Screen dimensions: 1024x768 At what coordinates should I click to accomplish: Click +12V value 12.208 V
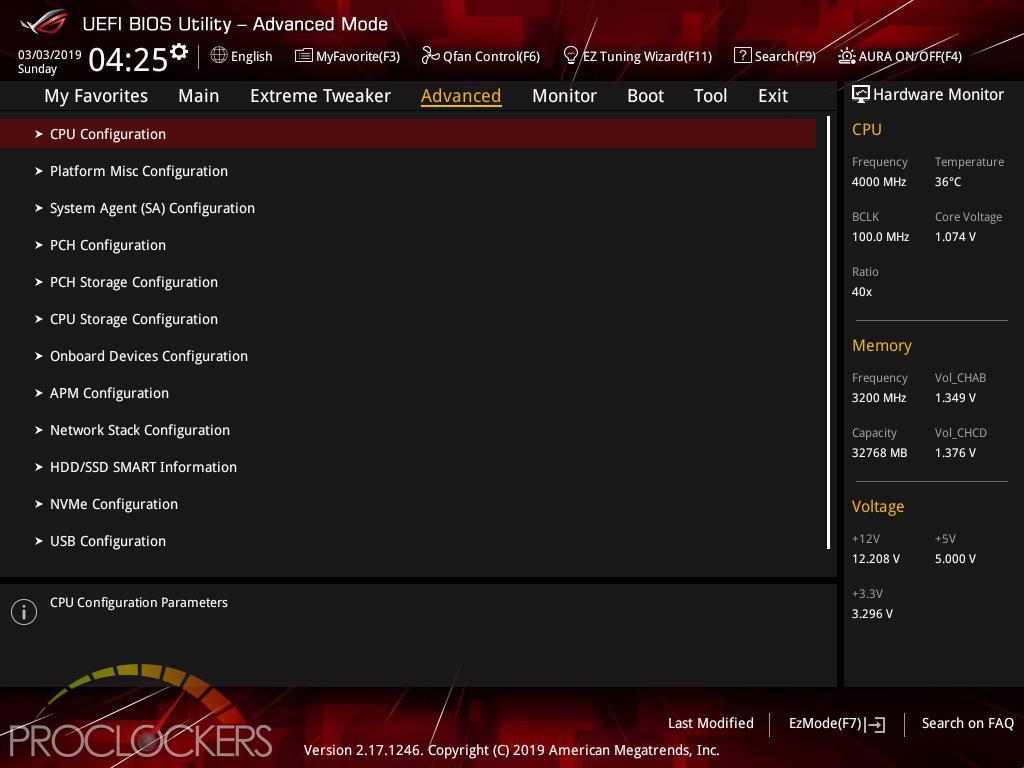point(876,559)
